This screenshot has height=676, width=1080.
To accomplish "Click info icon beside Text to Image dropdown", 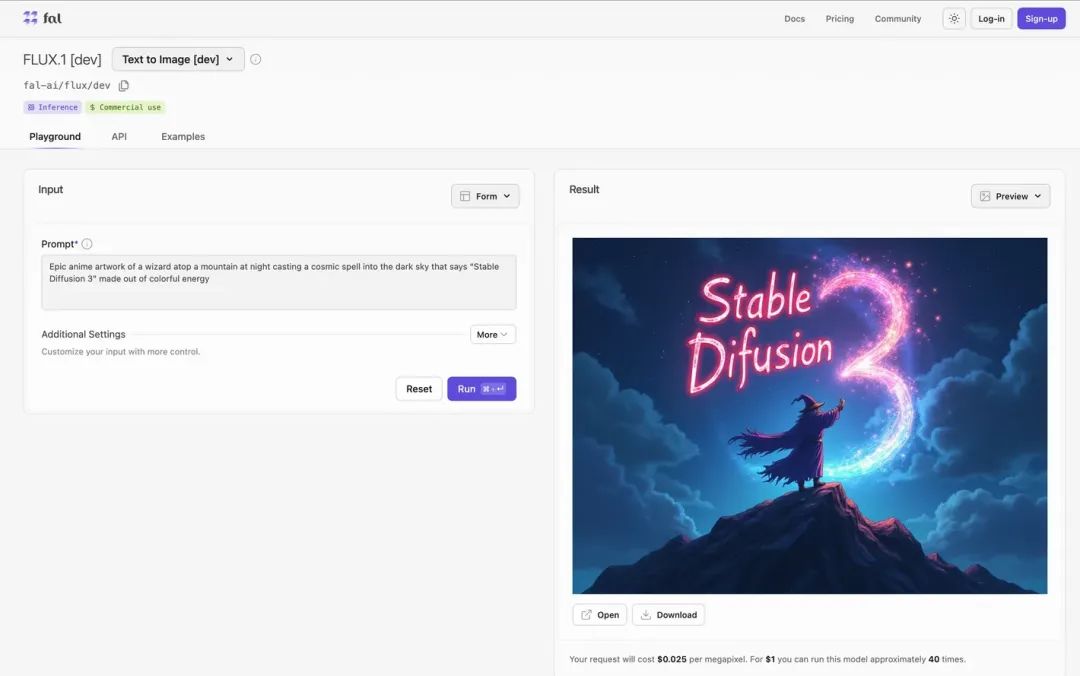I will (256, 59).
